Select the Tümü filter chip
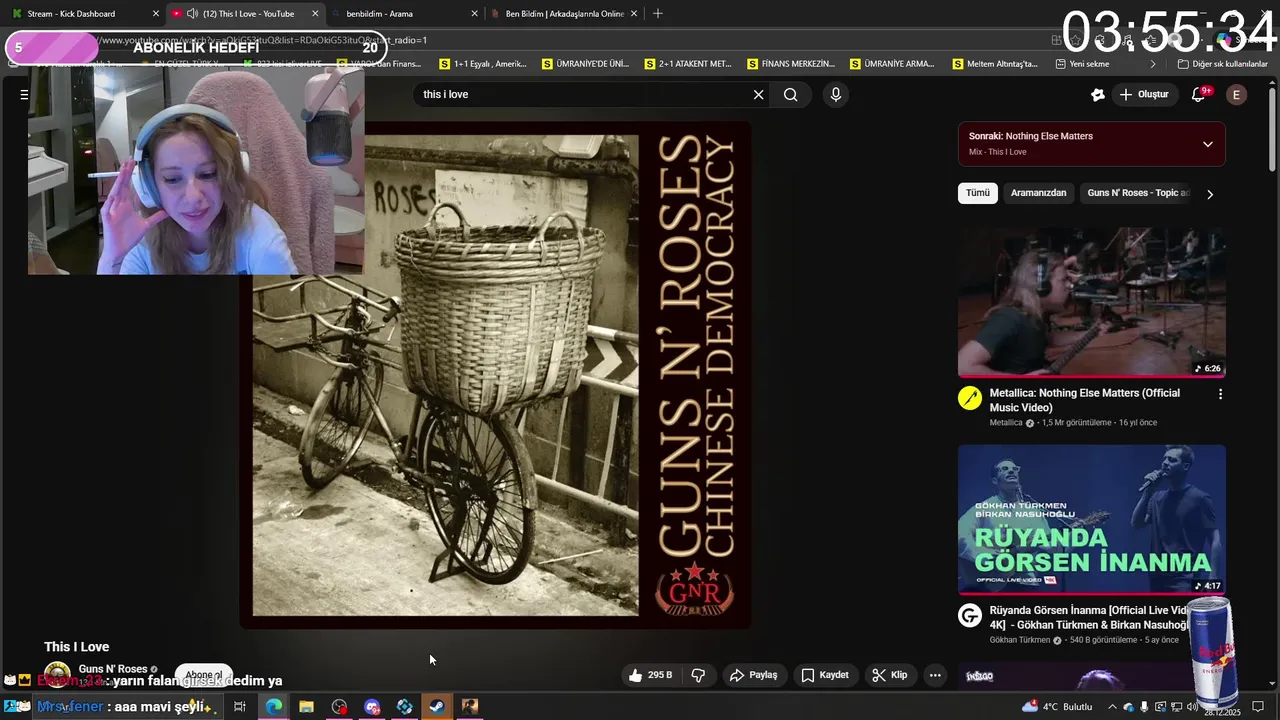Viewport: 1280px width, 720px height. click(x=977, y=193)
